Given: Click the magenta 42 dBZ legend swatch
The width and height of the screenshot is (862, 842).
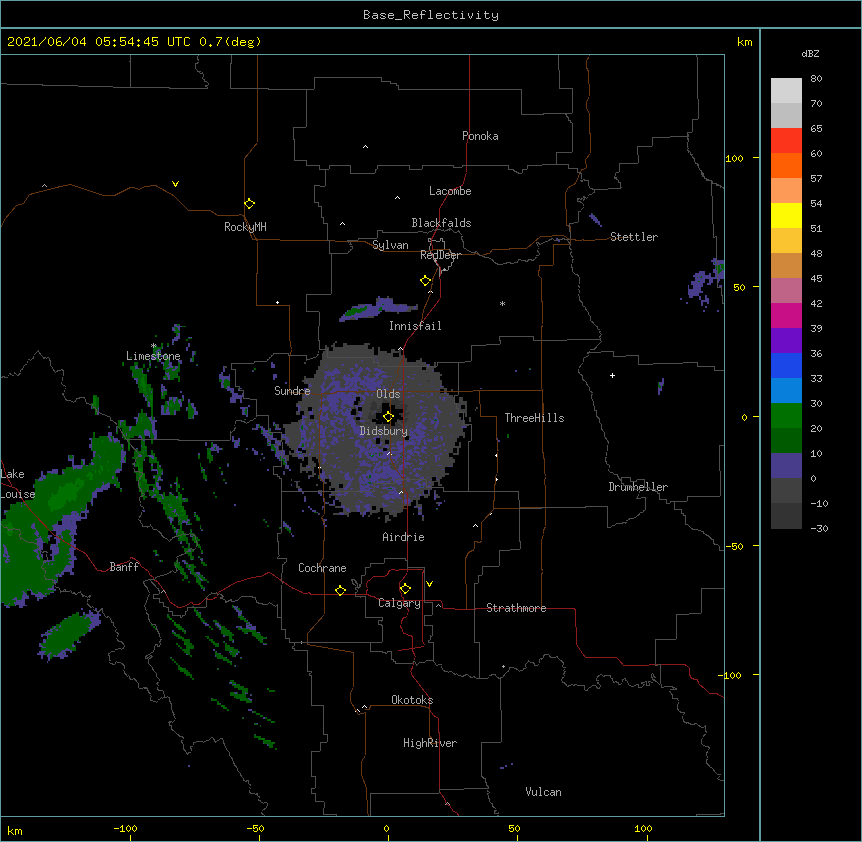Looking at the screenshot, I should pos(786,315).
